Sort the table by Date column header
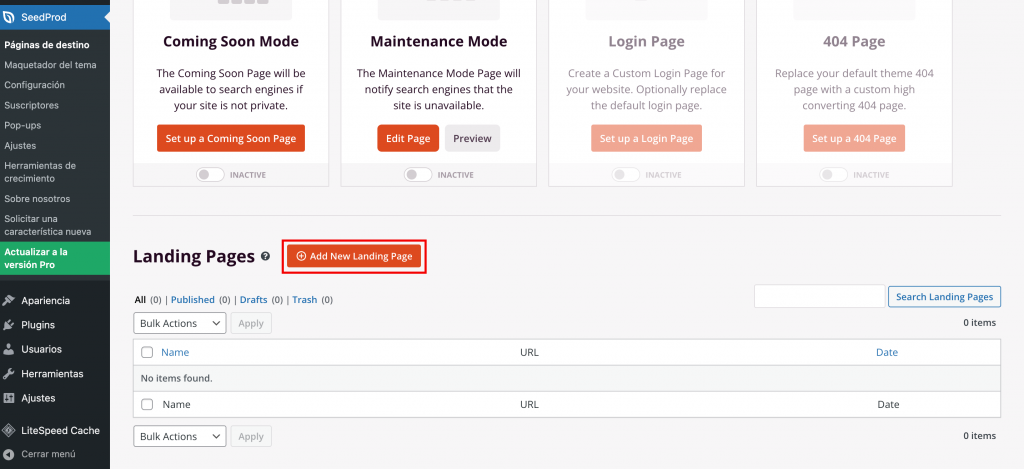 pos(886,352)
